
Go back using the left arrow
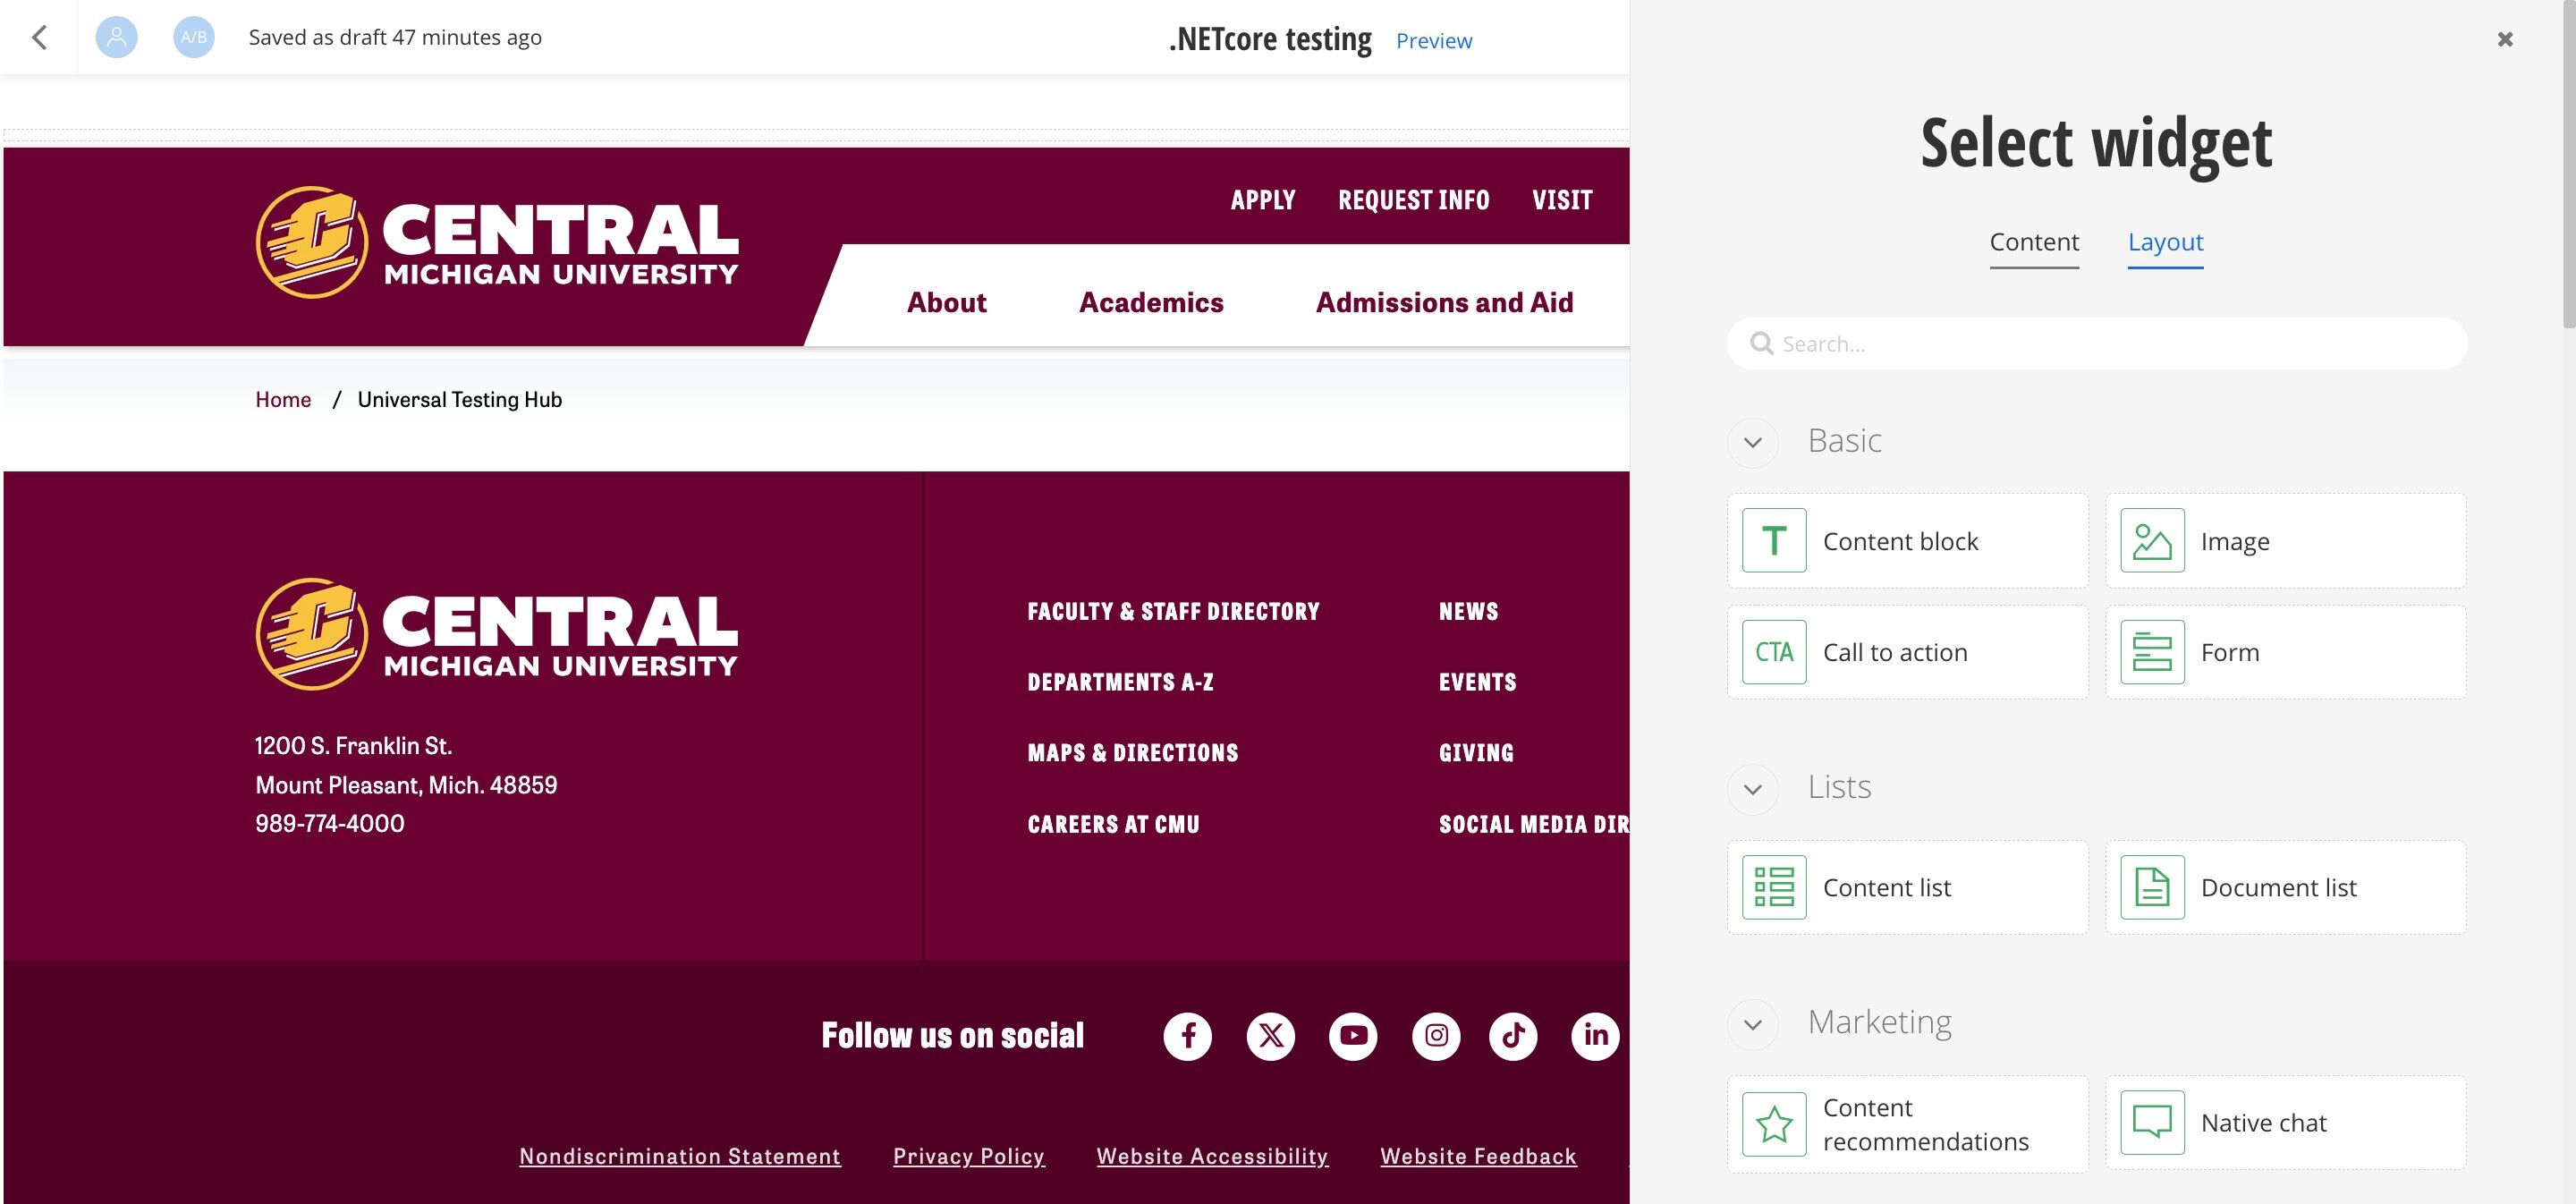[x=39, y=37]
